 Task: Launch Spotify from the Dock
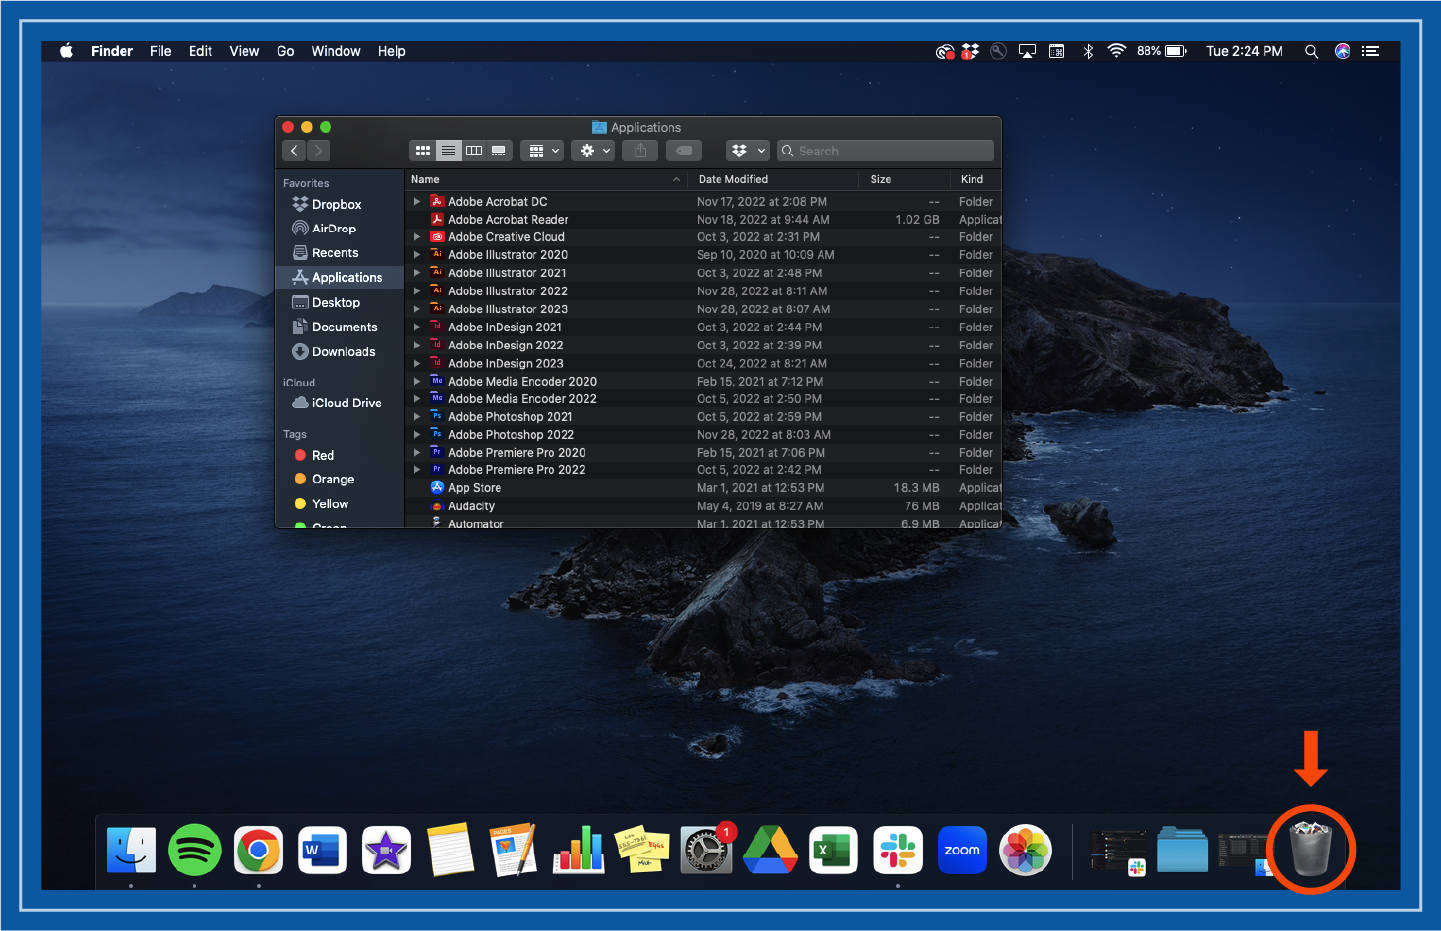point(194,851)
